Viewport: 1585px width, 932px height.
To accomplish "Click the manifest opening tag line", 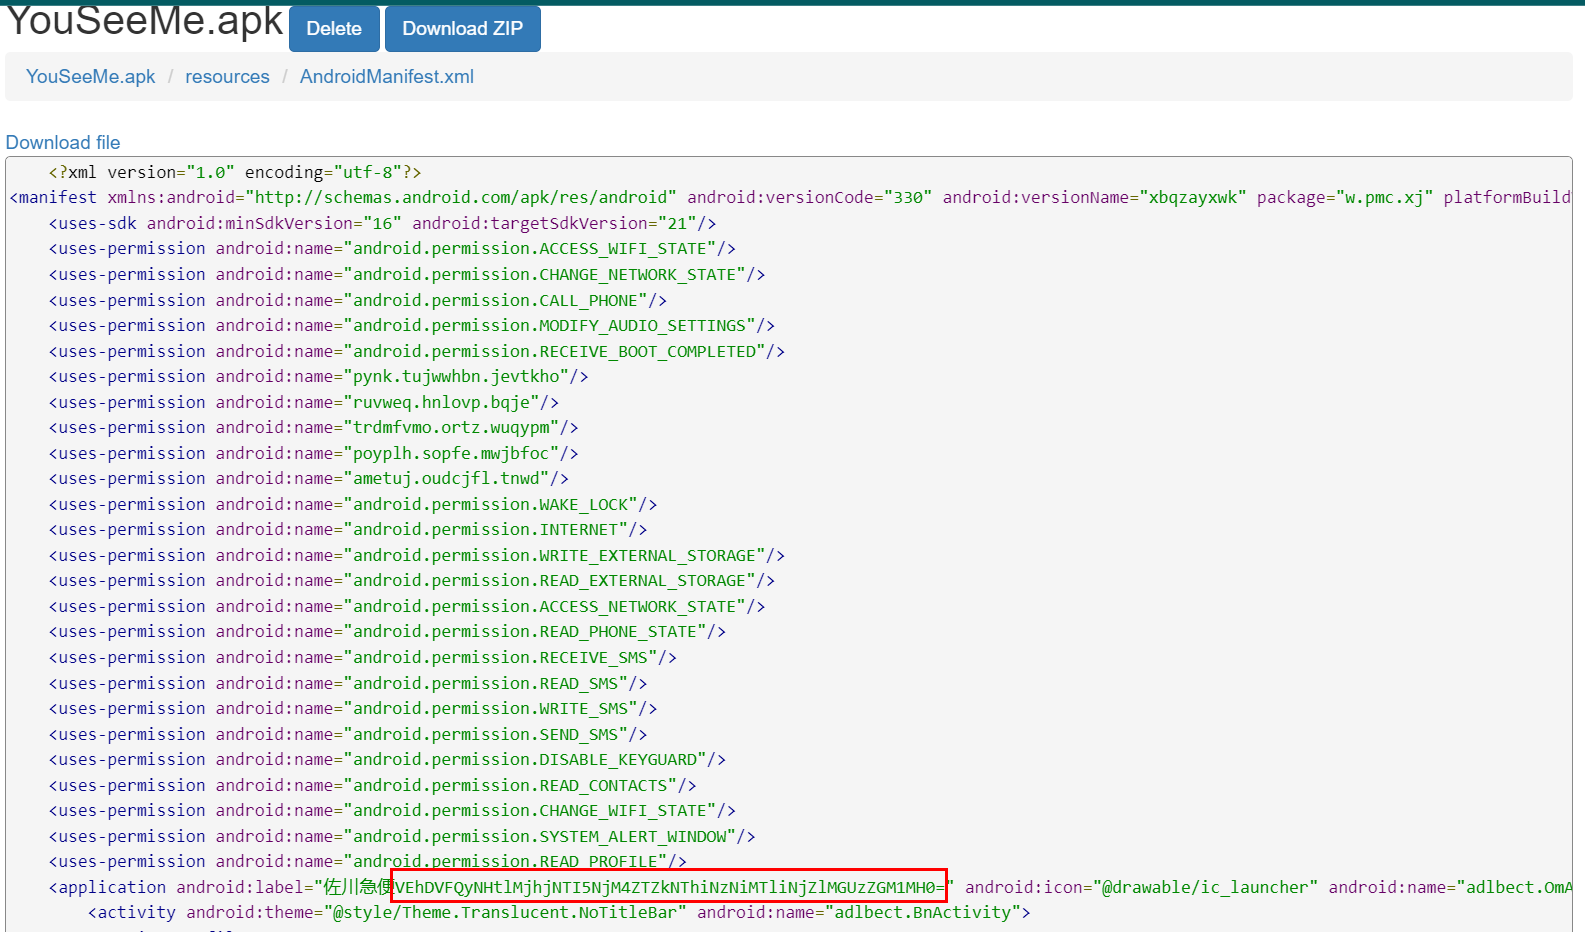I will [790, 198].
